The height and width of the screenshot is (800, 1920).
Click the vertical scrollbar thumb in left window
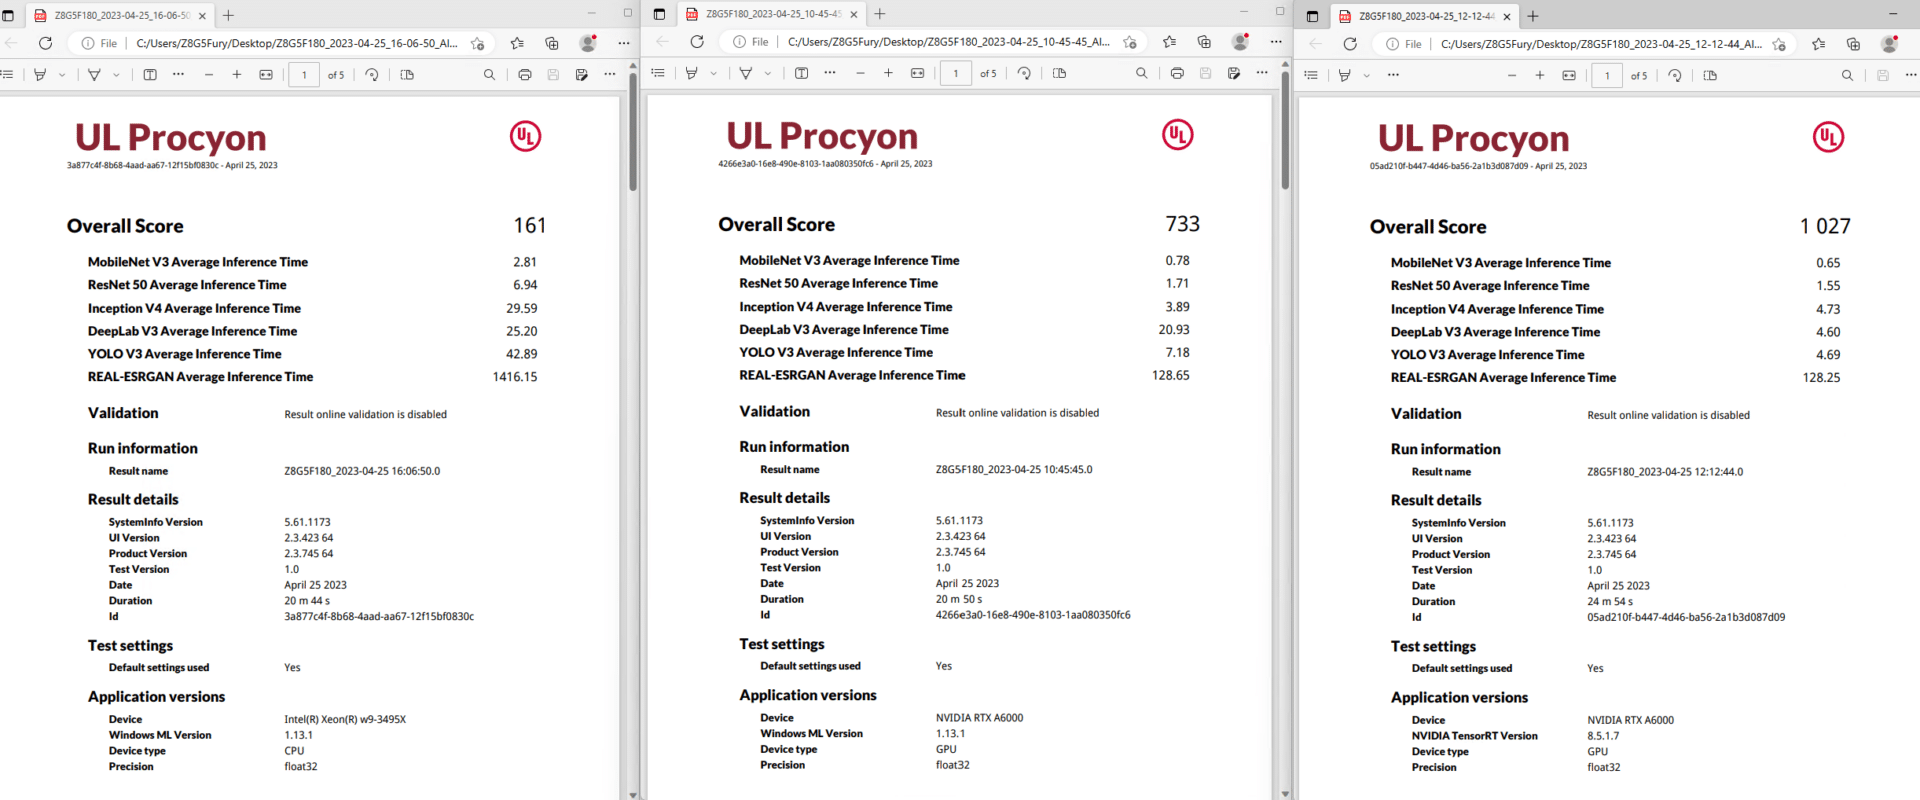633,130
